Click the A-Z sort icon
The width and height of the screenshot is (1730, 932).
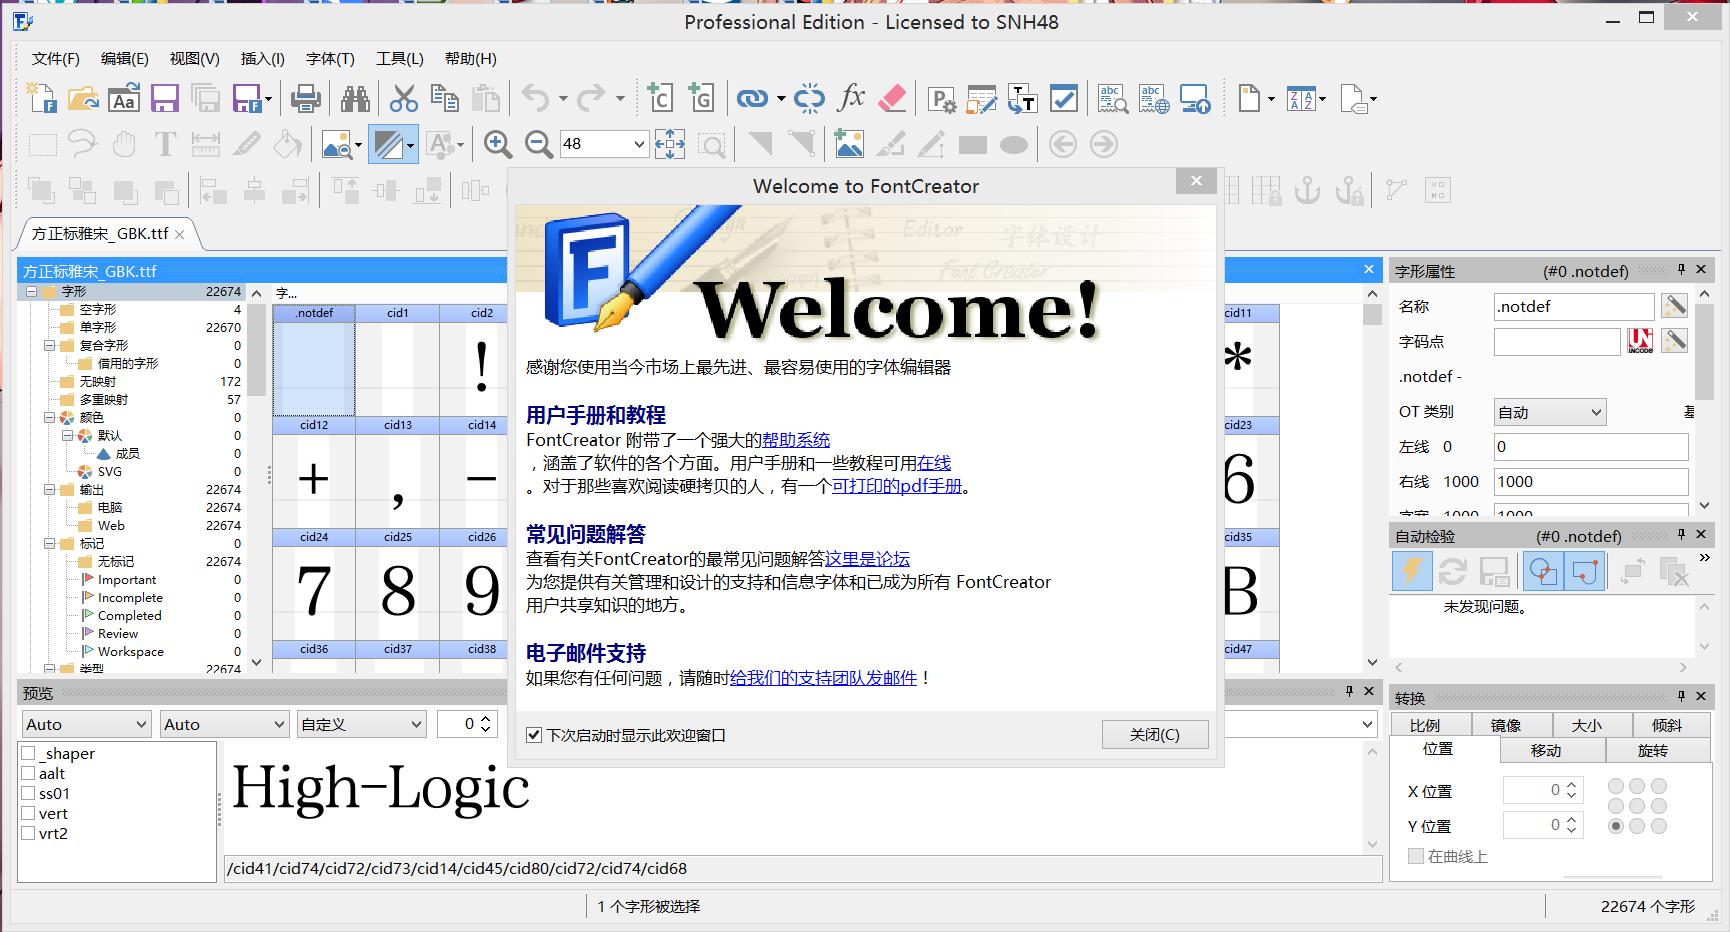(x=1301, y=98)
